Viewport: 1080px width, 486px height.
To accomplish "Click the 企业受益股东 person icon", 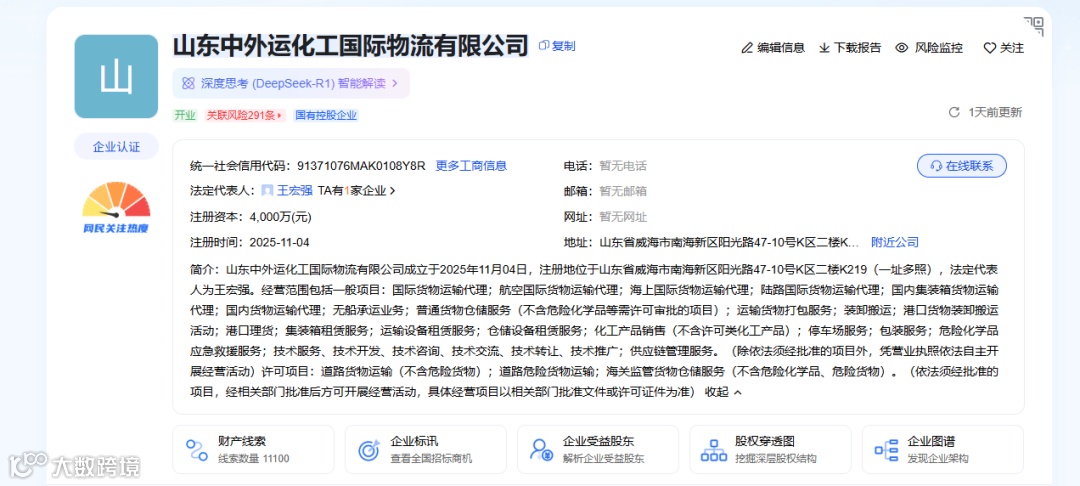I will [541, 450].
